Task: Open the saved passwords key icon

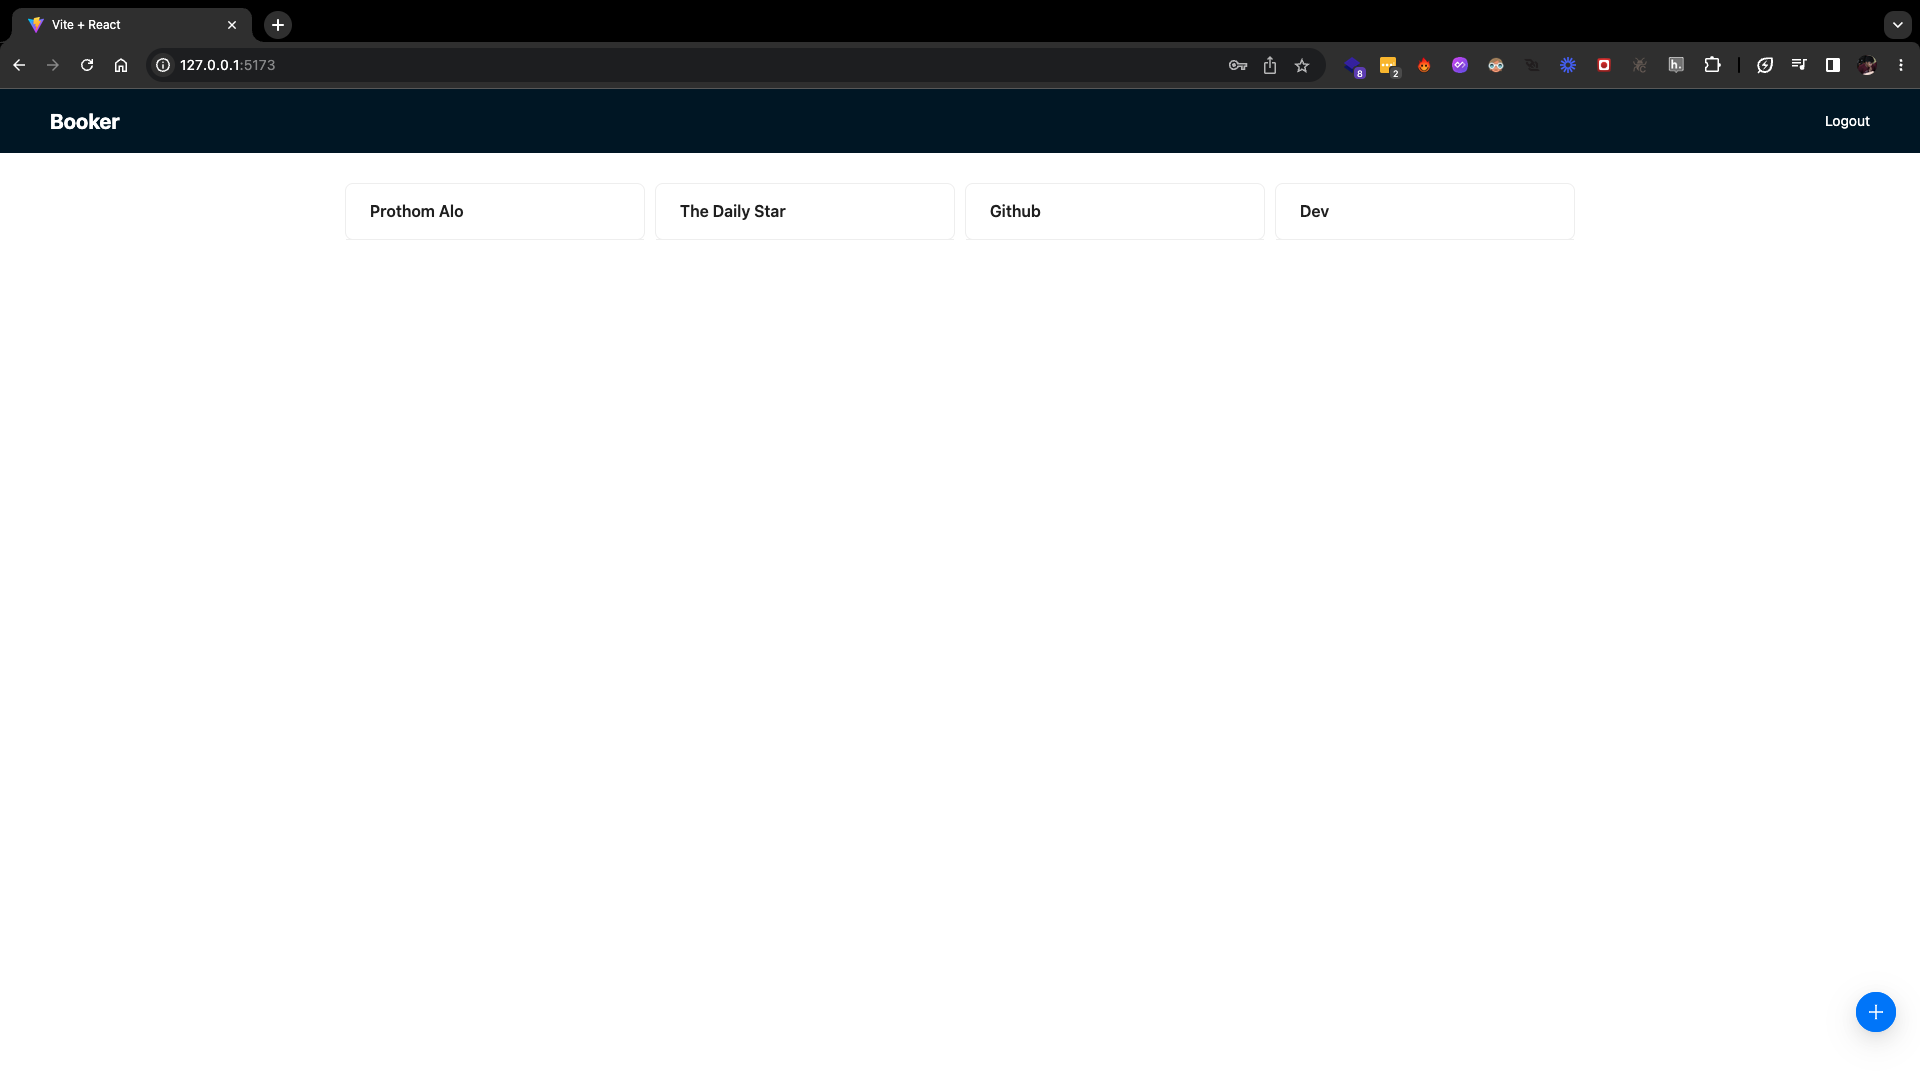Action: click(x=1237, y=66)
